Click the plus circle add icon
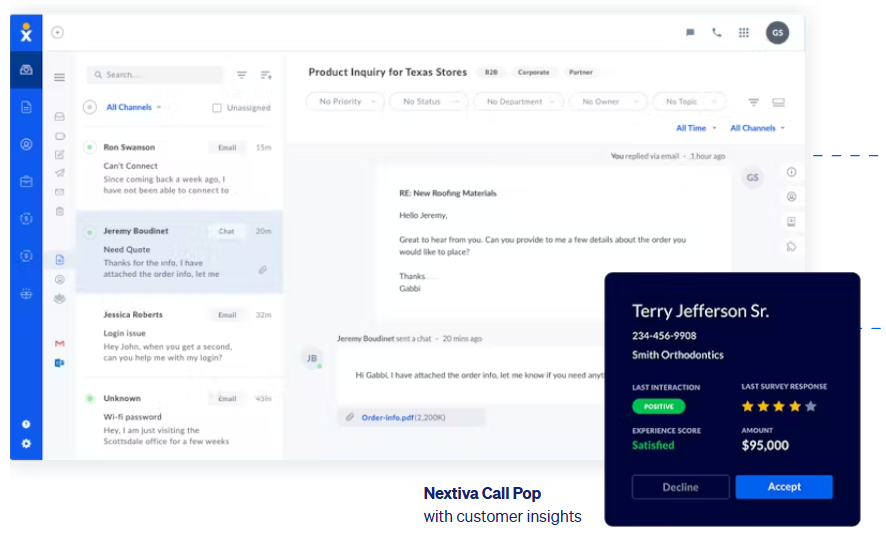This screenshot has width=886, height=540. (58, 32)
